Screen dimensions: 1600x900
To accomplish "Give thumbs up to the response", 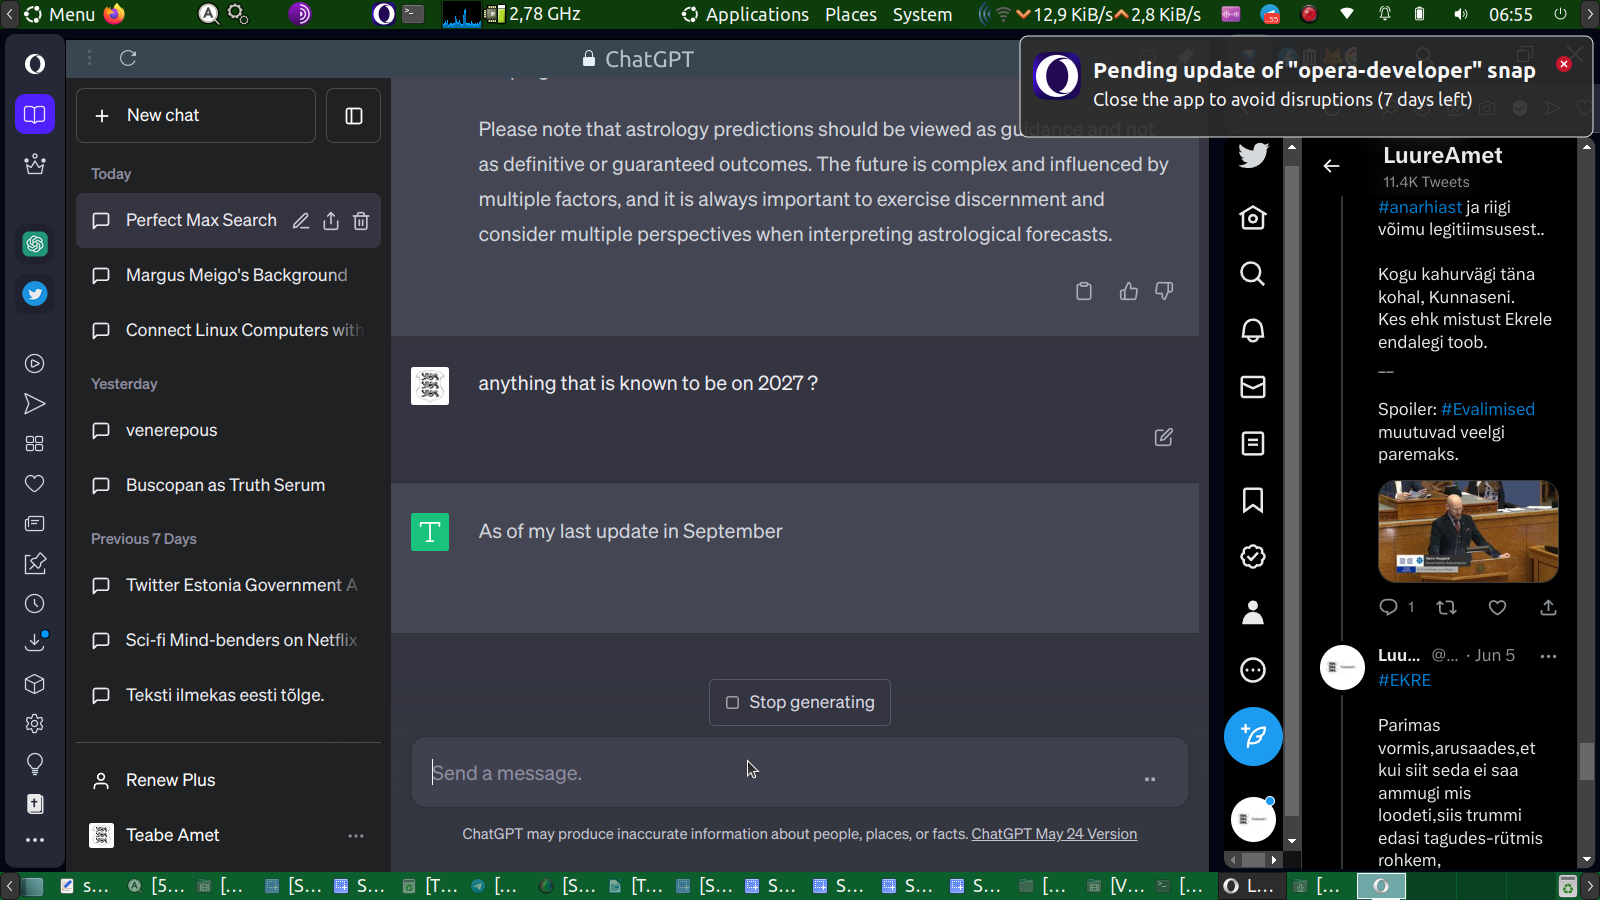I will pos(1129,291).
